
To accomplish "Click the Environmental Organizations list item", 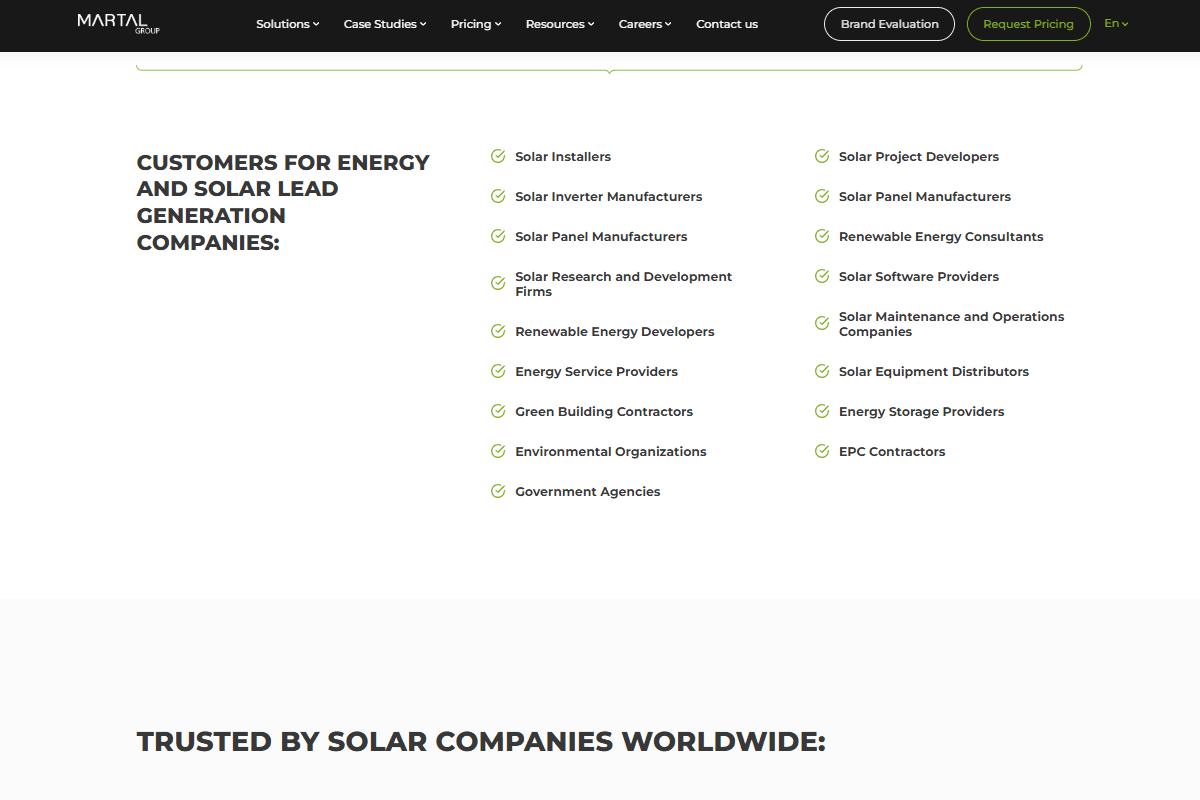I will point(611,451).
